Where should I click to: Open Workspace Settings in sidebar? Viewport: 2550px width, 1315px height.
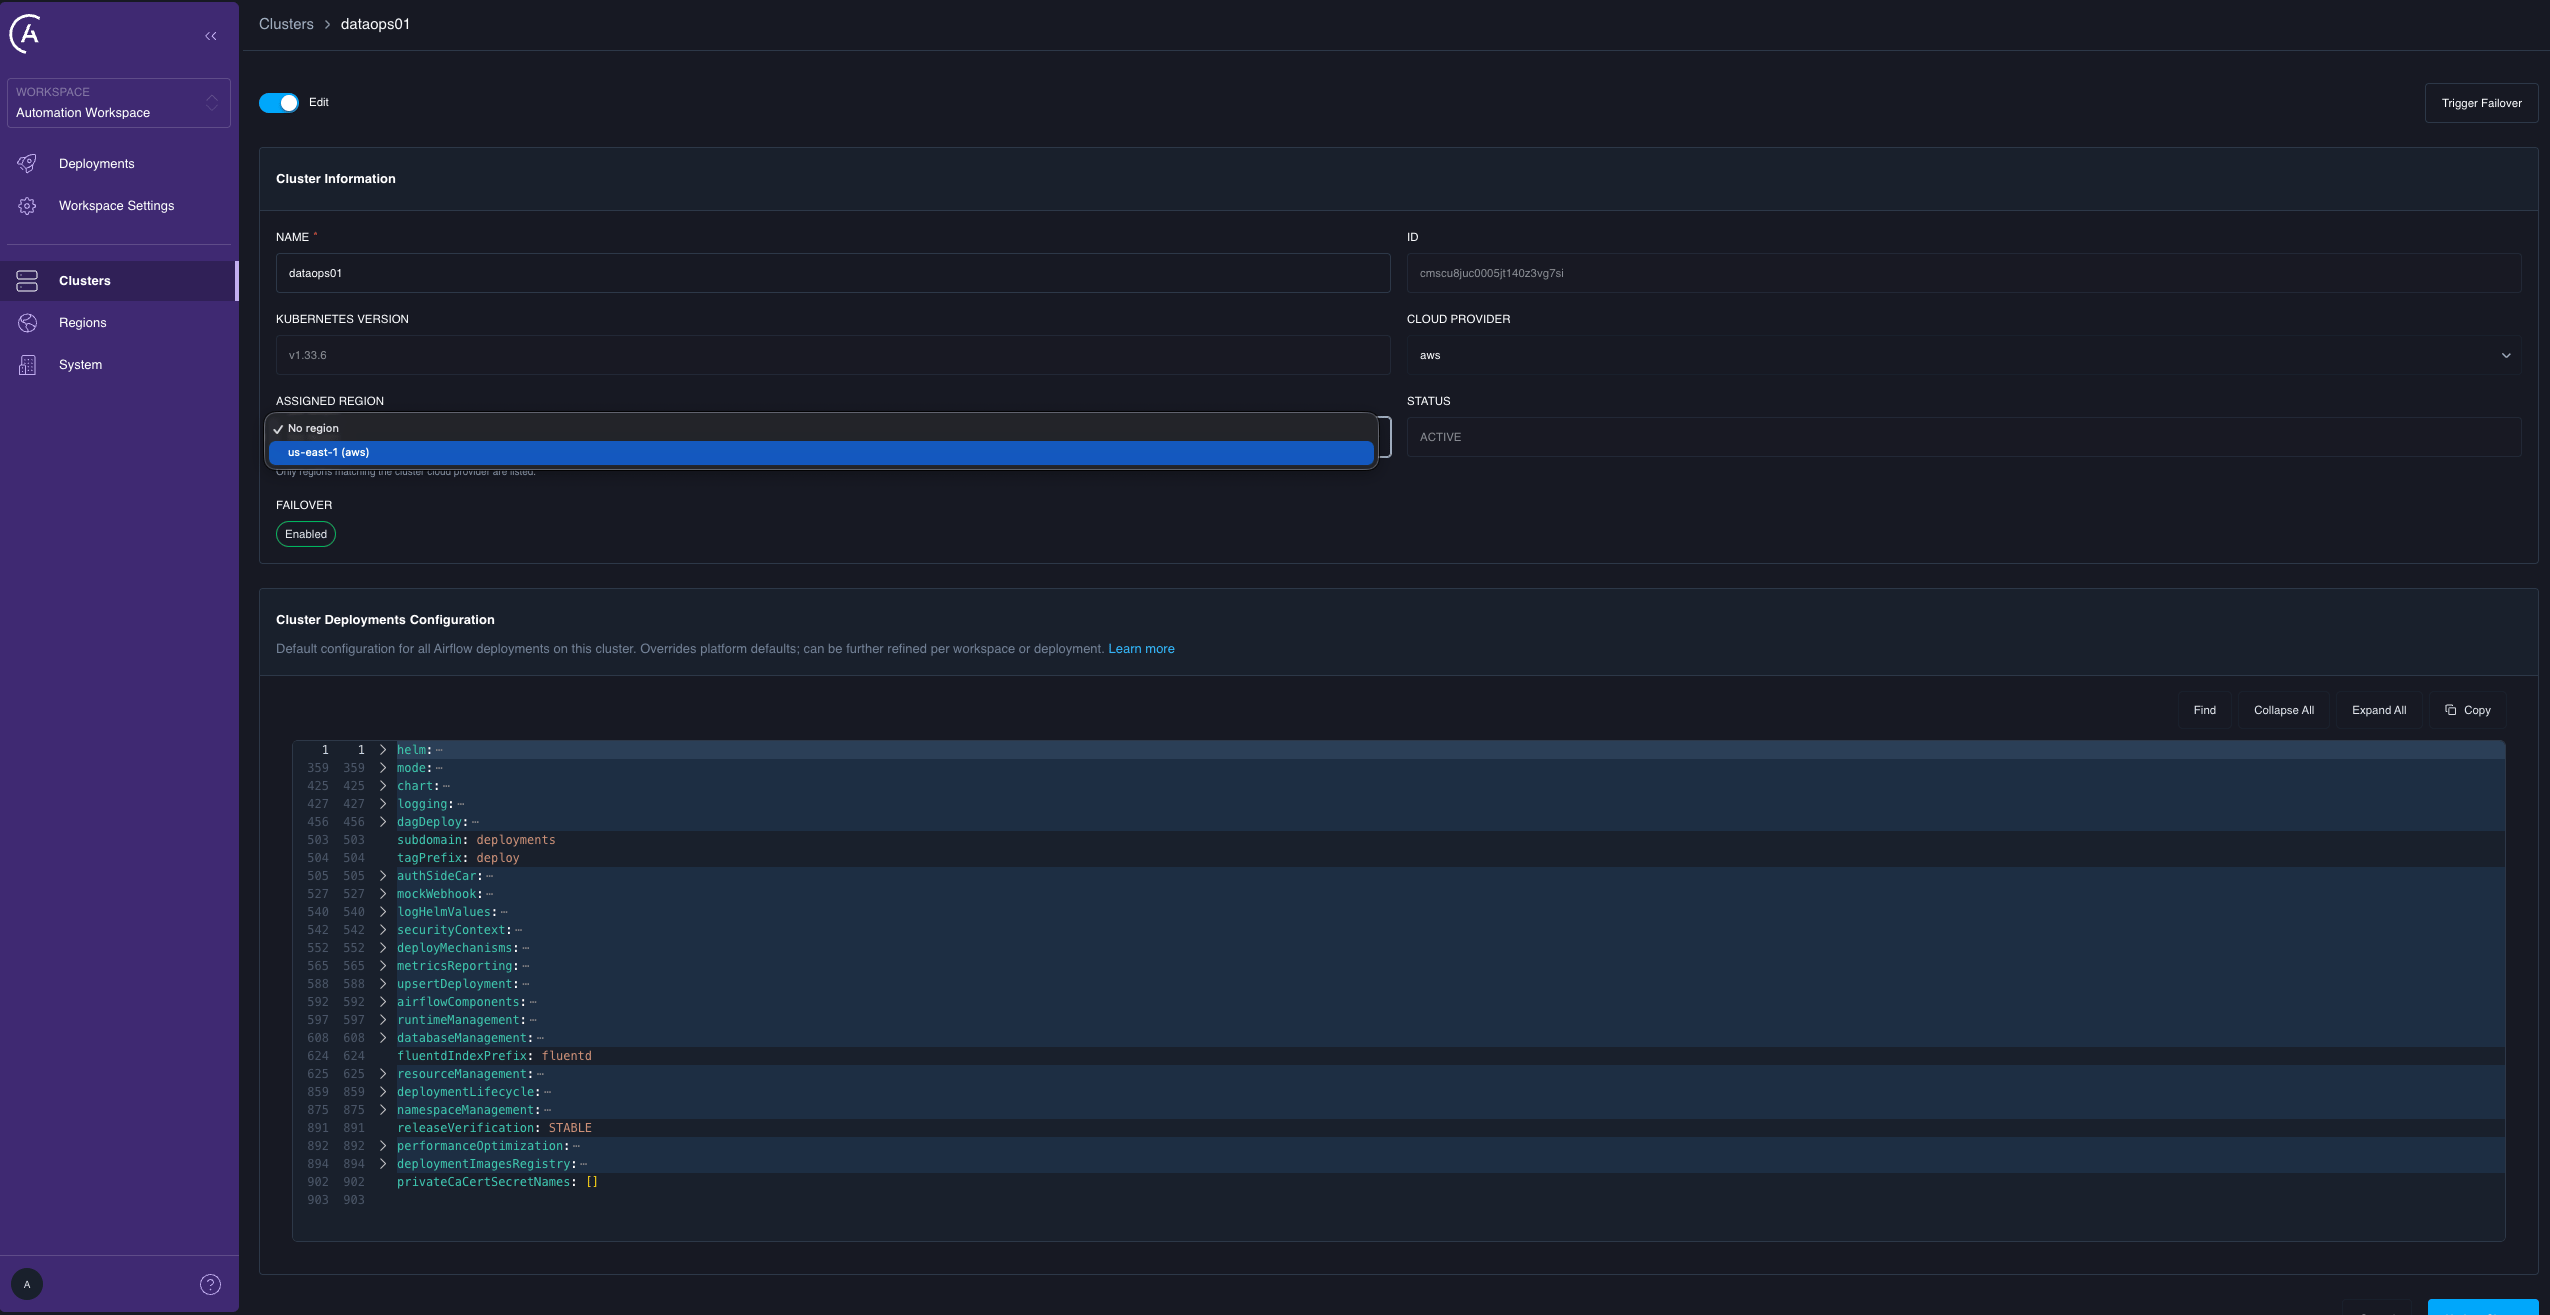(x=119, y=206)
